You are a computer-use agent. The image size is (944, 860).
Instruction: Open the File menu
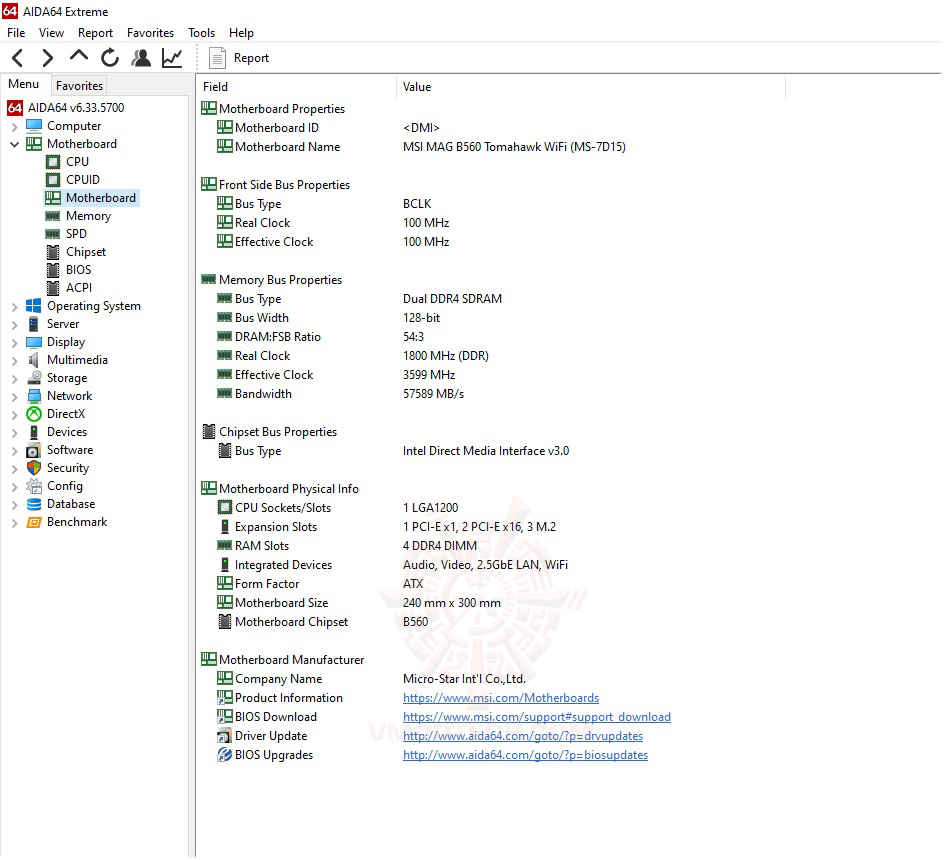click(16, 33)
